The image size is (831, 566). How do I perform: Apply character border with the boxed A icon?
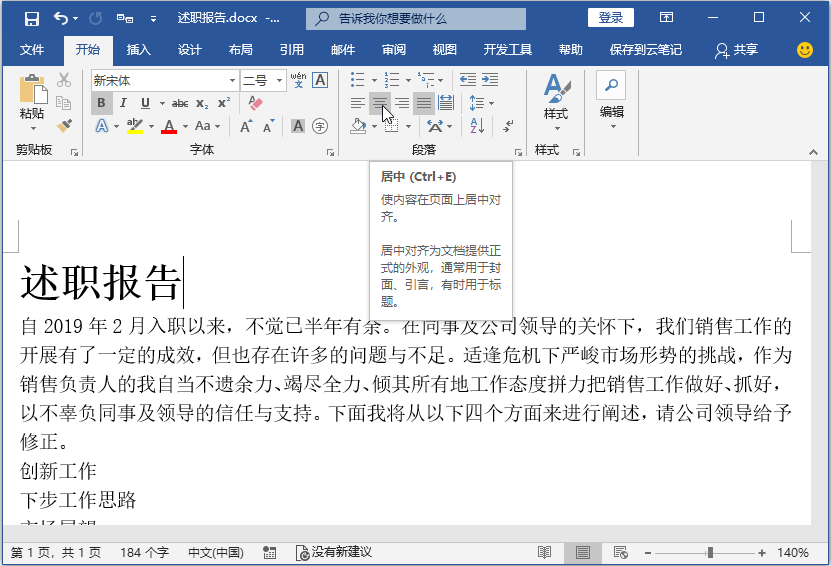[320, 80]
